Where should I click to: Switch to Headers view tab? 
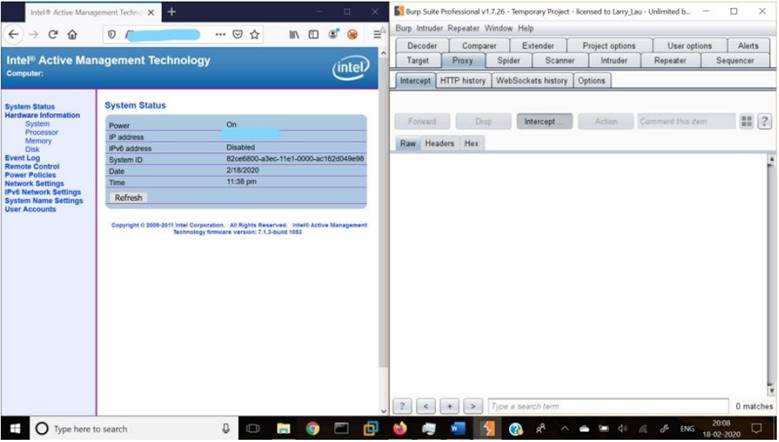440,144
